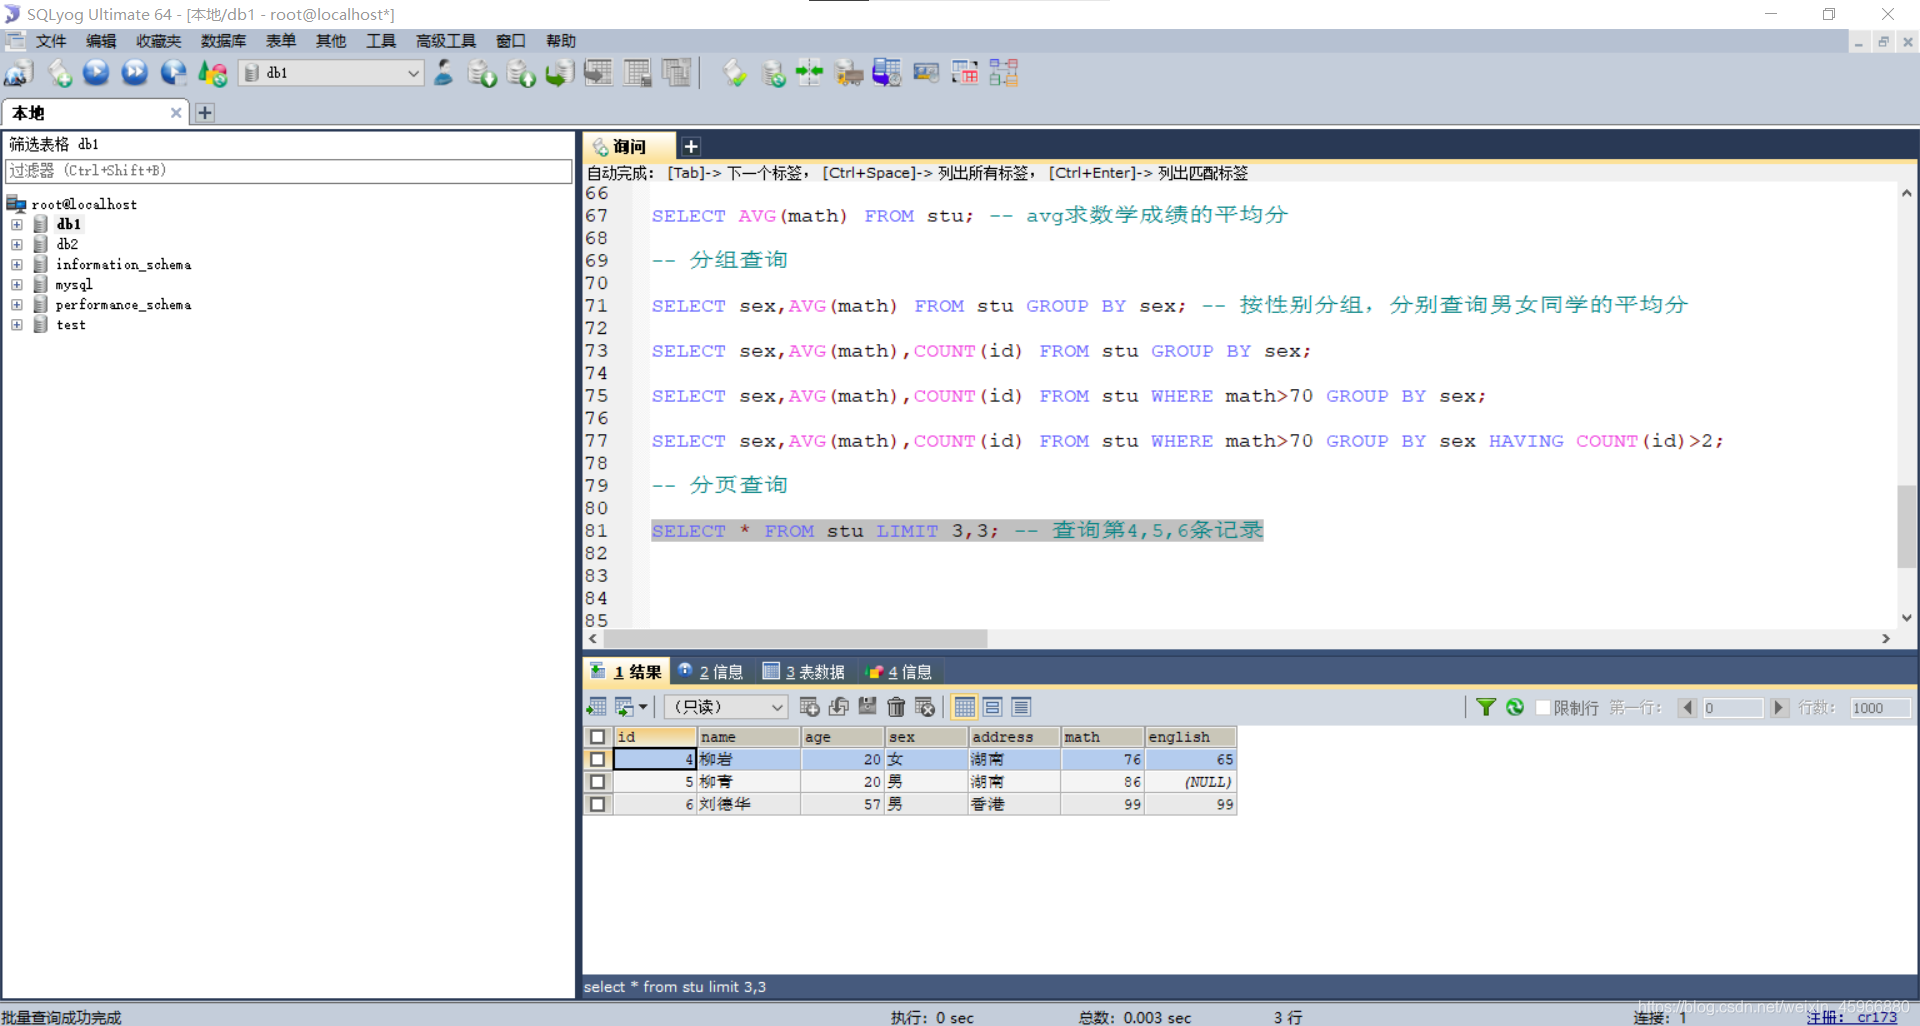Click the next page arrow button
The image size is (1920, 1026).
pyautogui.click(x=1778, y=708)
